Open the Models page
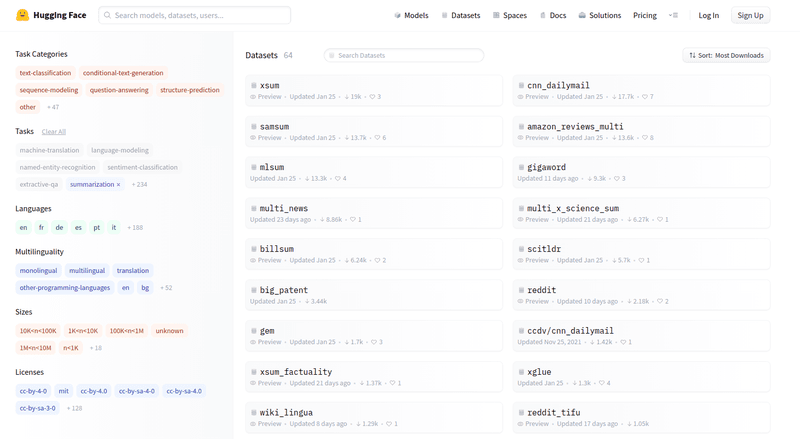 411,15
